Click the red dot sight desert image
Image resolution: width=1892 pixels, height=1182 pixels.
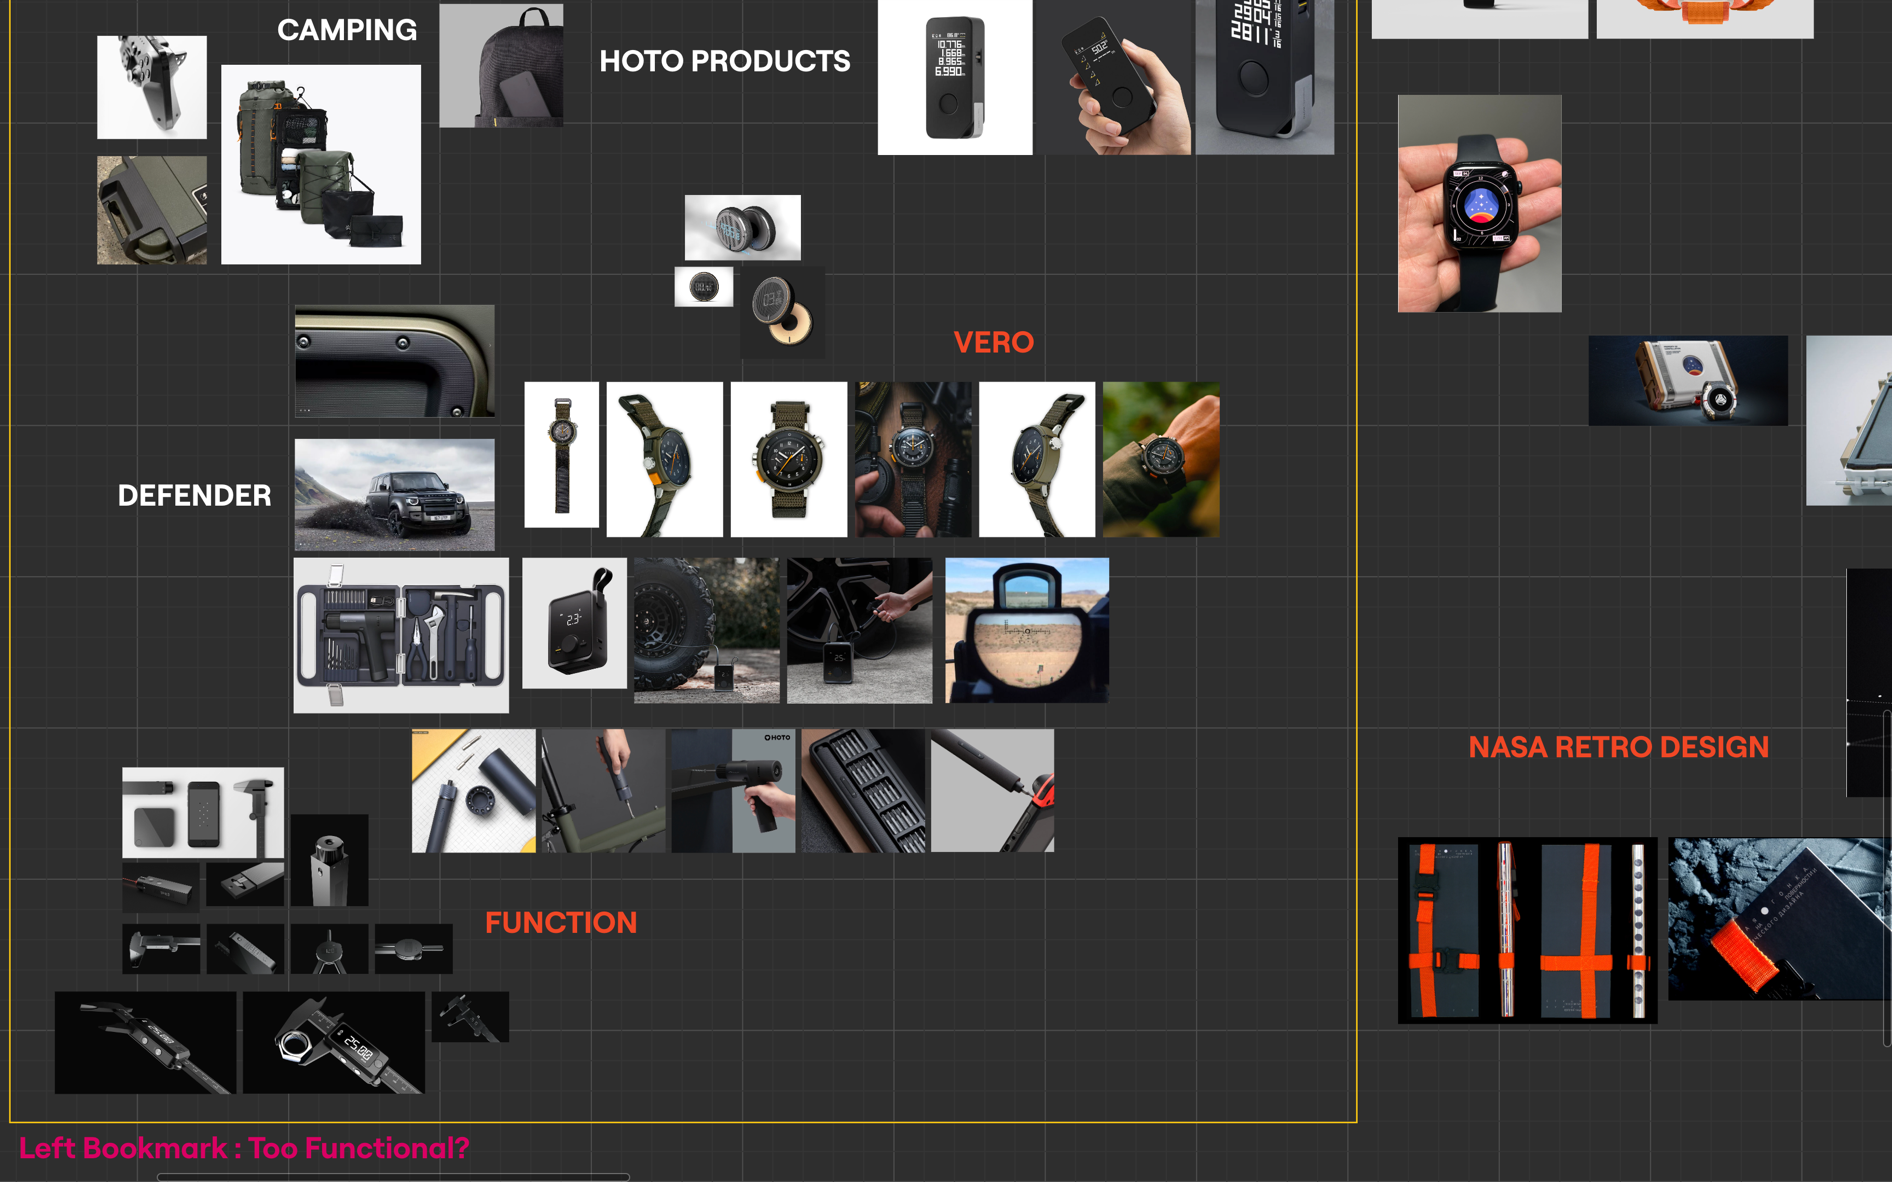tap(1026, 630)
